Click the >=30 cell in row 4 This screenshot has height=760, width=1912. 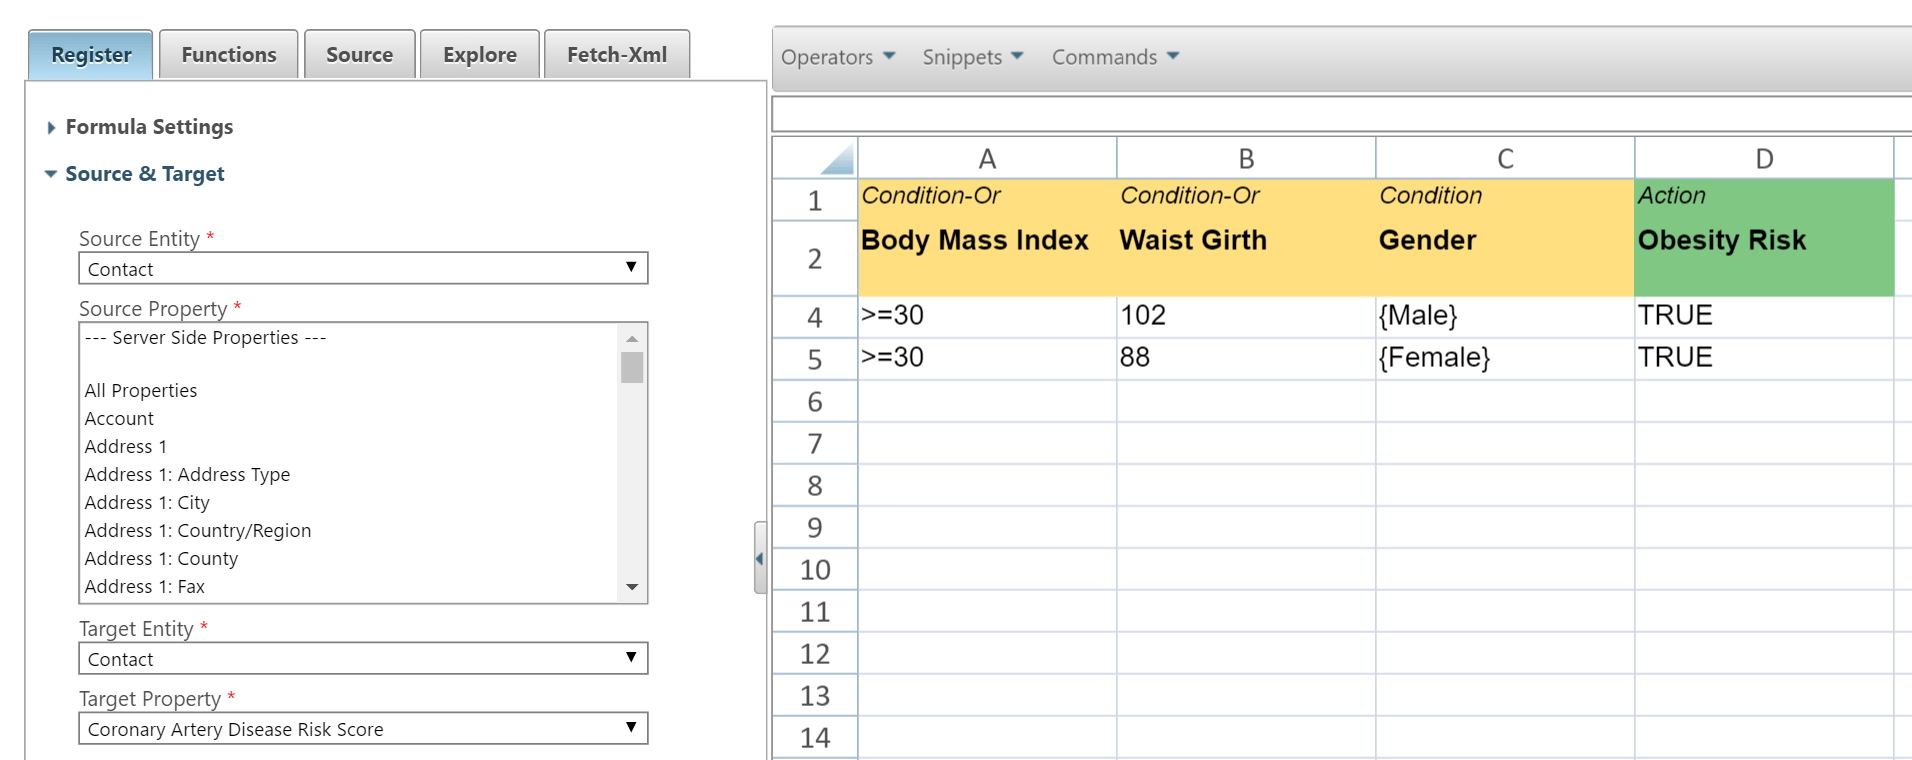(987, 317)
